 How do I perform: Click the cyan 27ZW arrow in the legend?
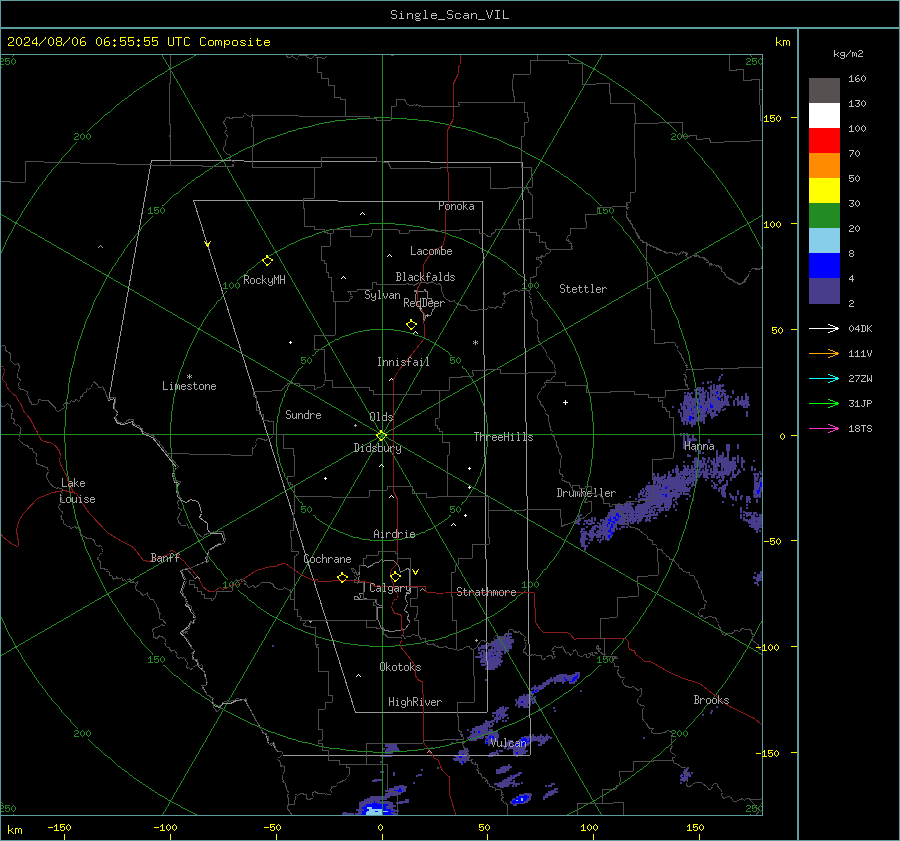pos(824,378)
